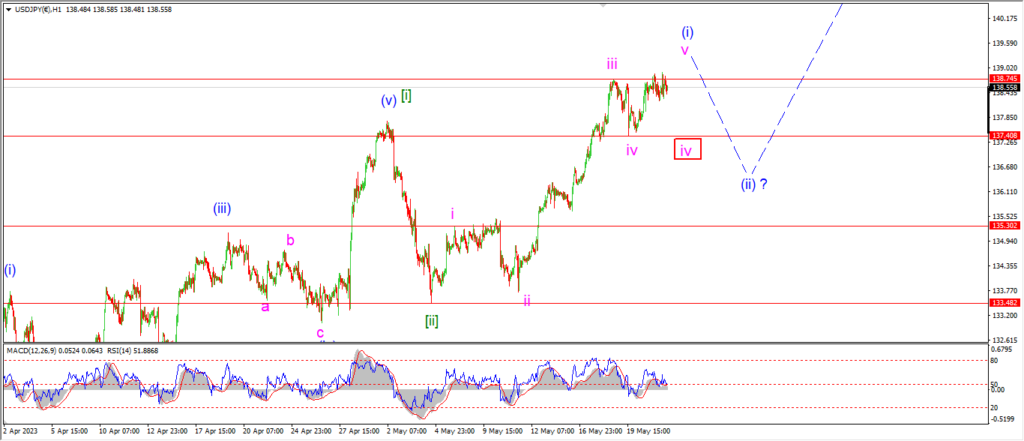
Task: Click the blue (iii) wave label
Action: [222, 209]
